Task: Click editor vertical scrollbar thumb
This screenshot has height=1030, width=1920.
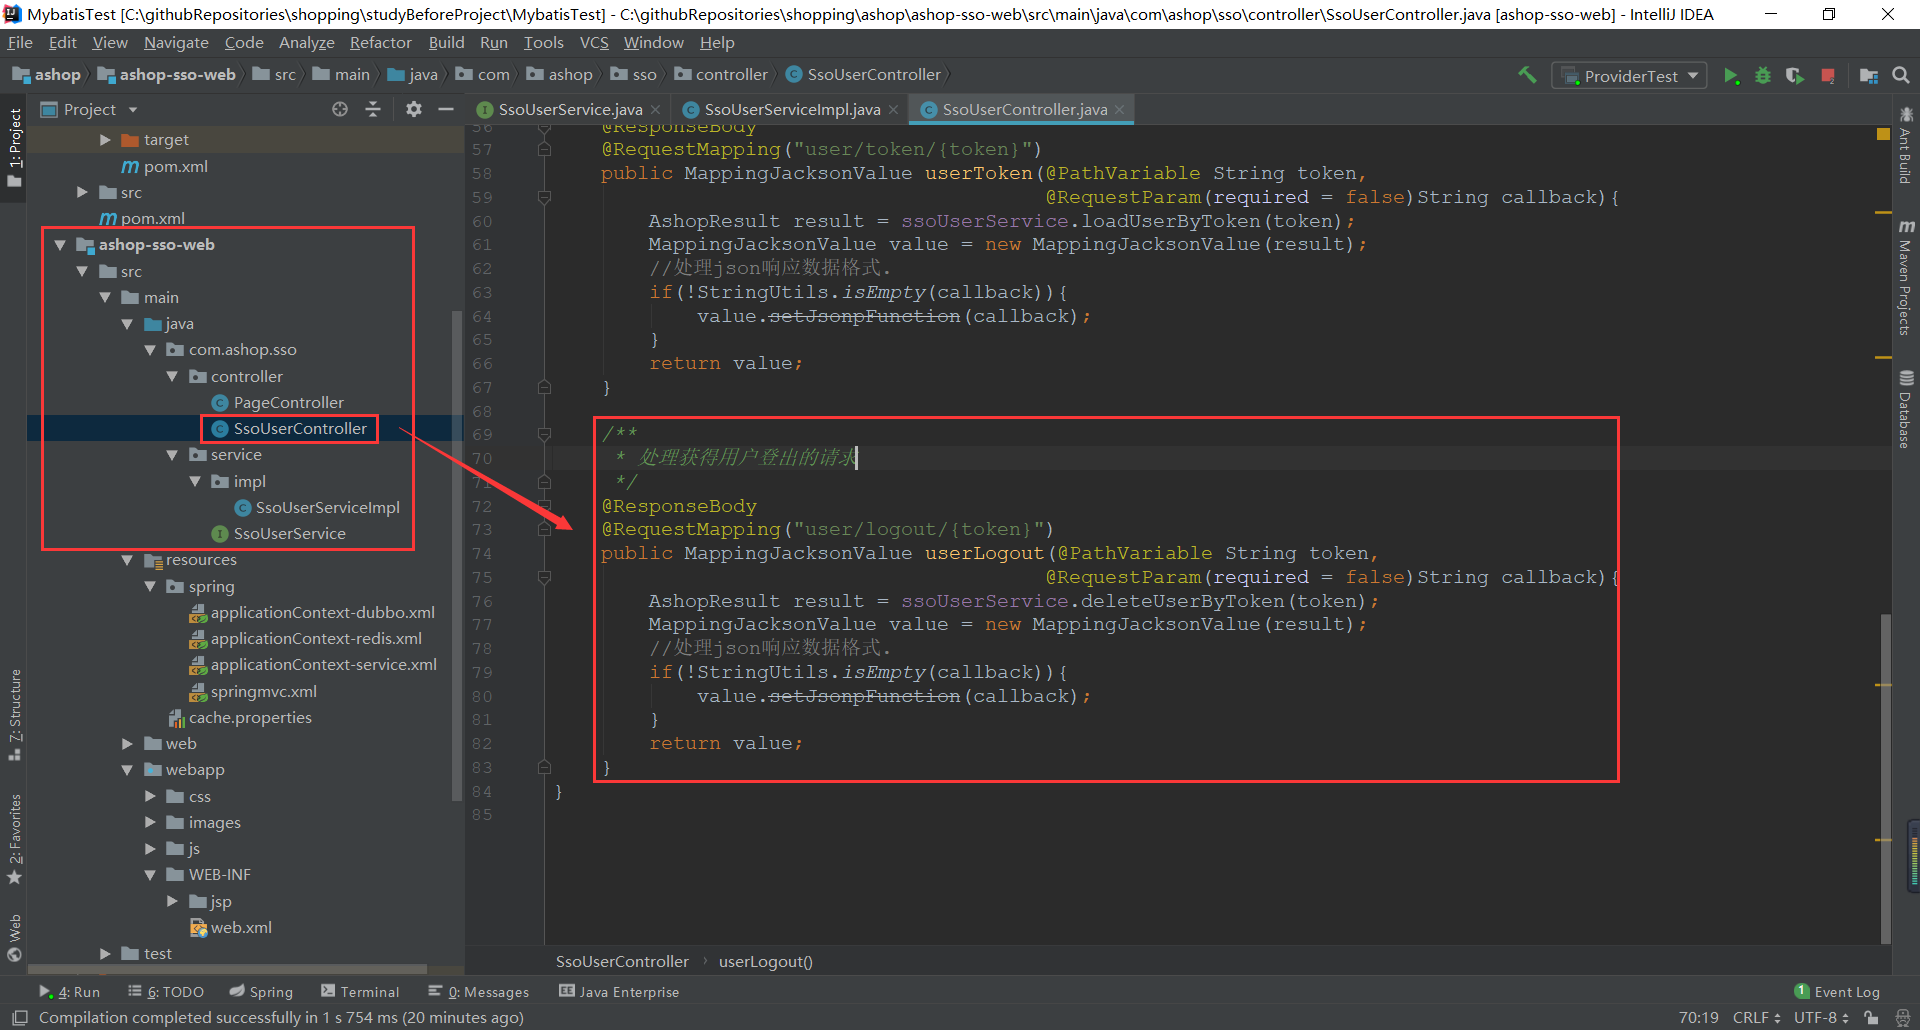Action: [1886, 778]
